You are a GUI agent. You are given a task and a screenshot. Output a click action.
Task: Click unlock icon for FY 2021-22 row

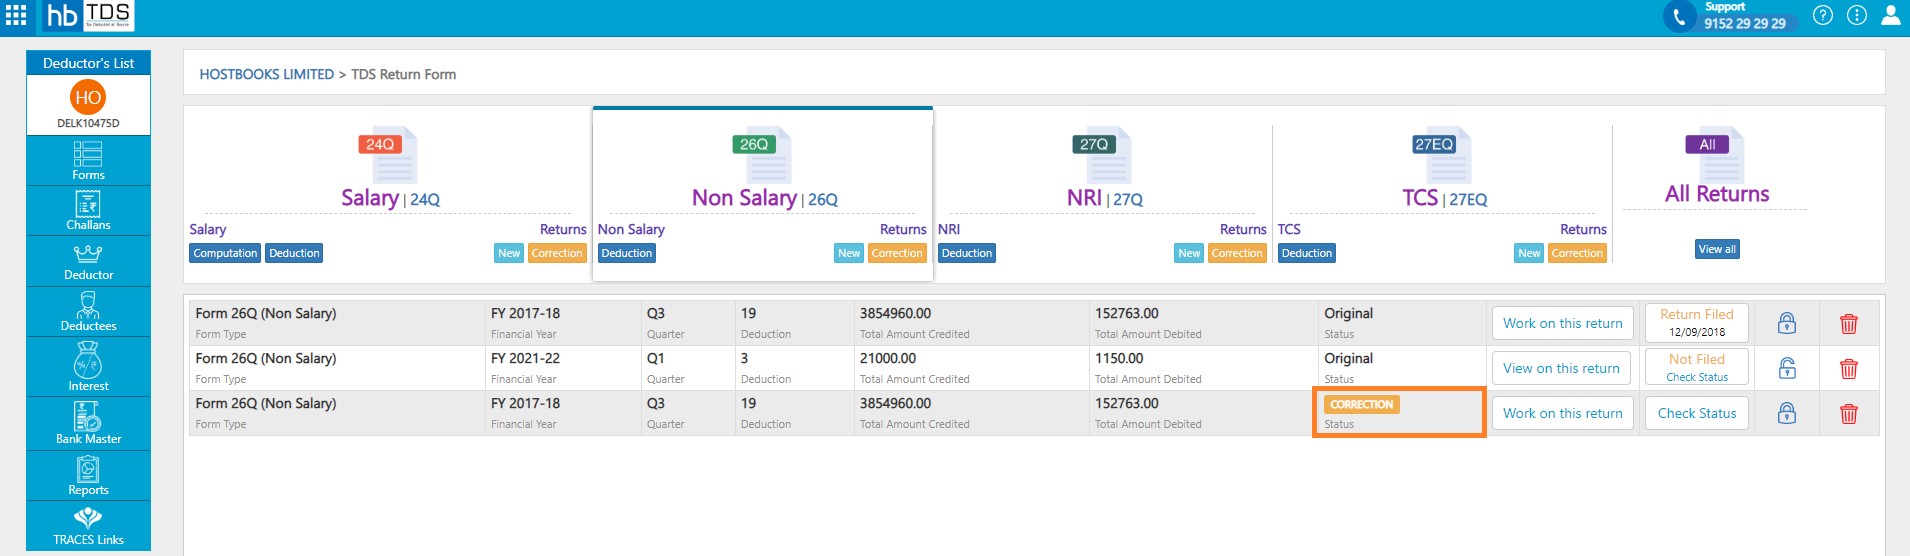[x=1787, y=368]
